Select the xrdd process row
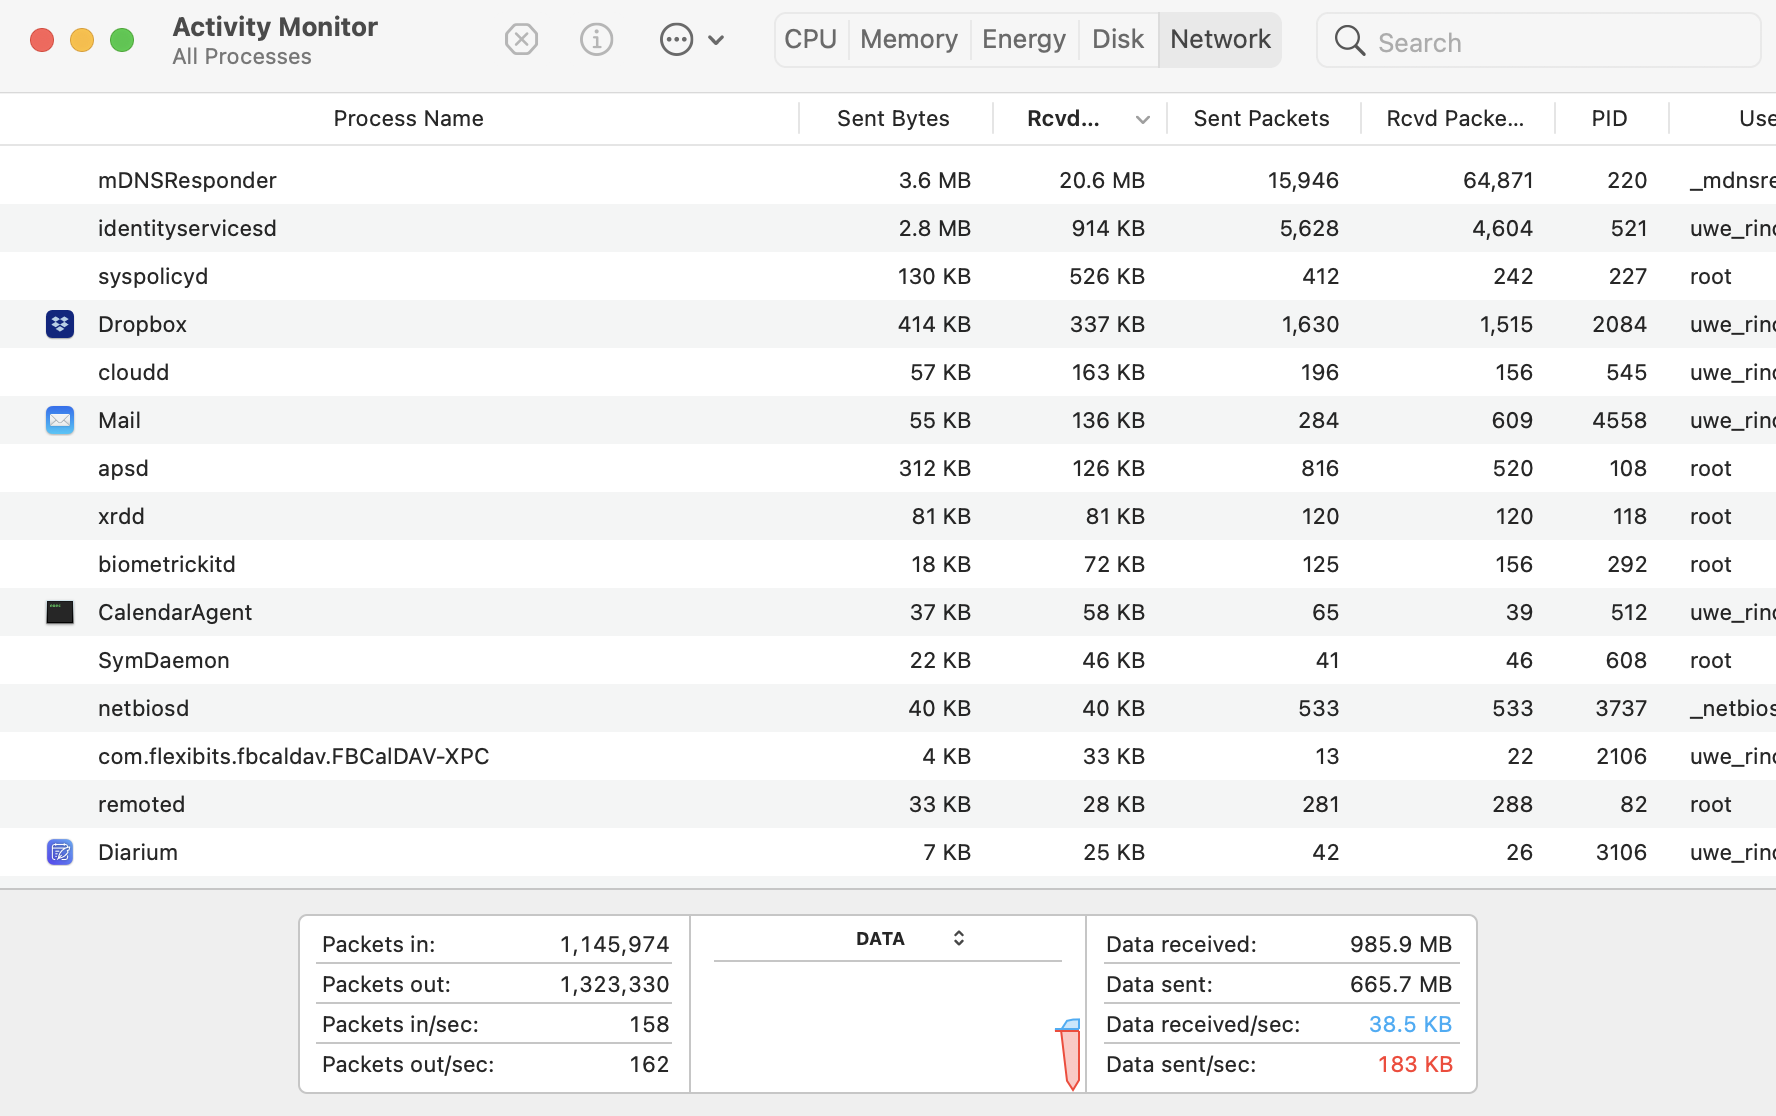 [x=888, y=516]
